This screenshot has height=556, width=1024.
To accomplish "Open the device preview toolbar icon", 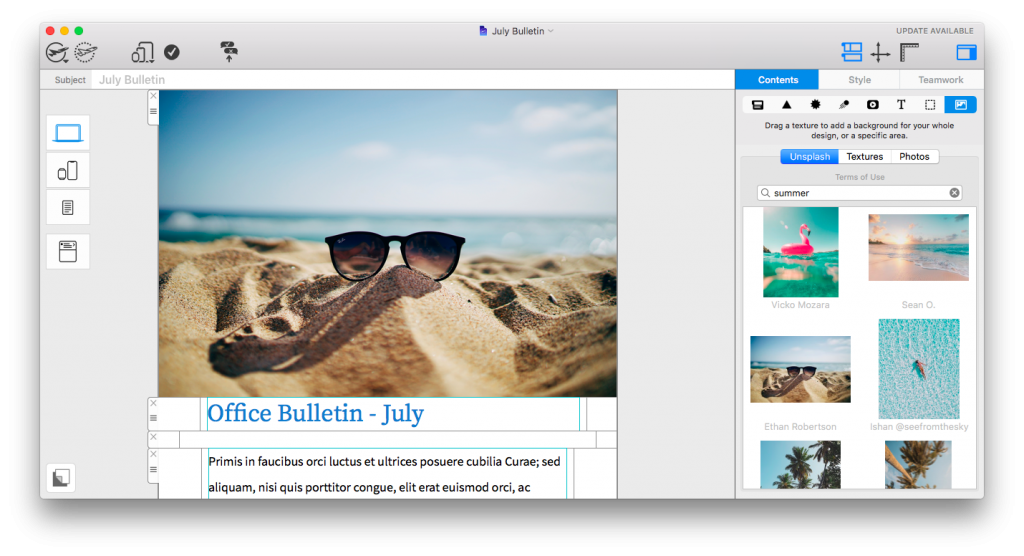I will [142, 52].
